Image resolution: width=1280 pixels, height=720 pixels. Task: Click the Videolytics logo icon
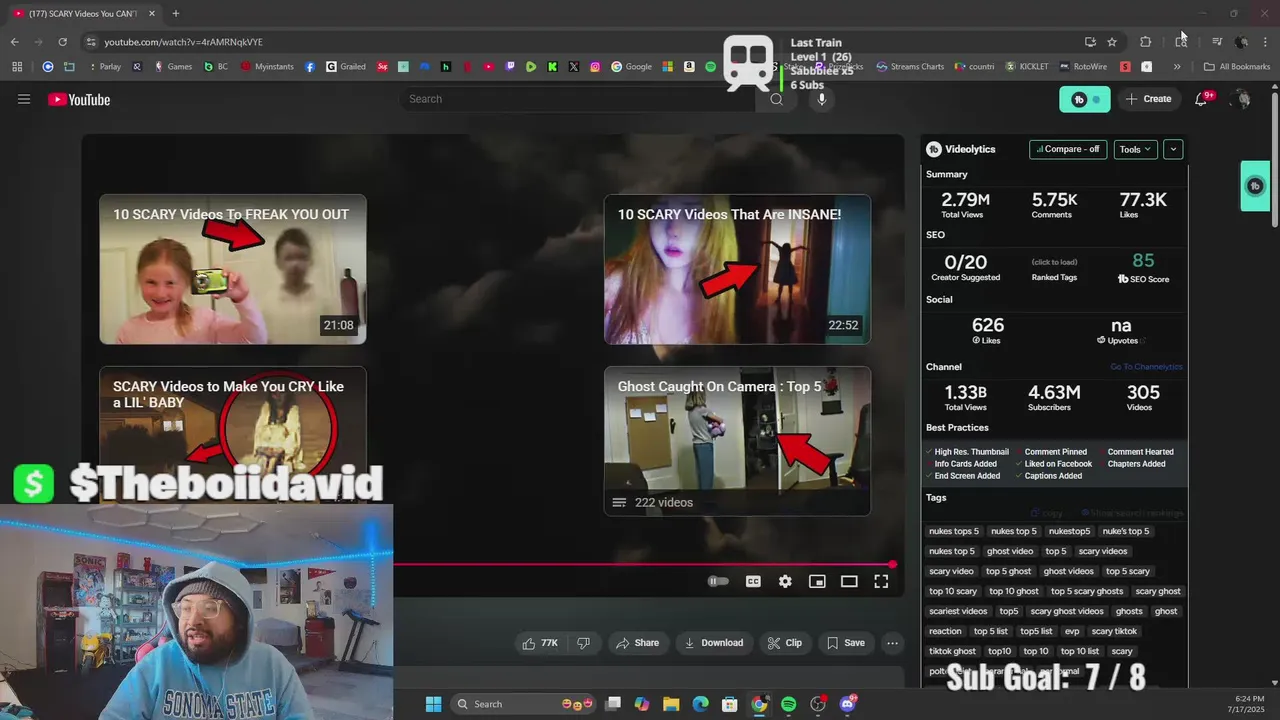tap(934, 149)
